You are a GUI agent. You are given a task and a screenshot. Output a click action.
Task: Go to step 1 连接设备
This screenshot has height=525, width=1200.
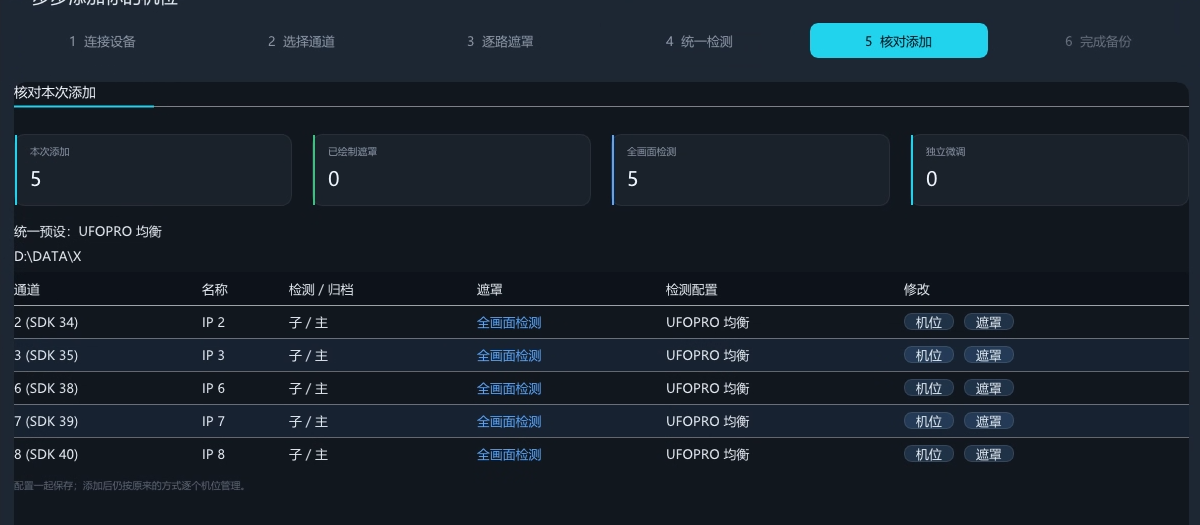(102, 41)
